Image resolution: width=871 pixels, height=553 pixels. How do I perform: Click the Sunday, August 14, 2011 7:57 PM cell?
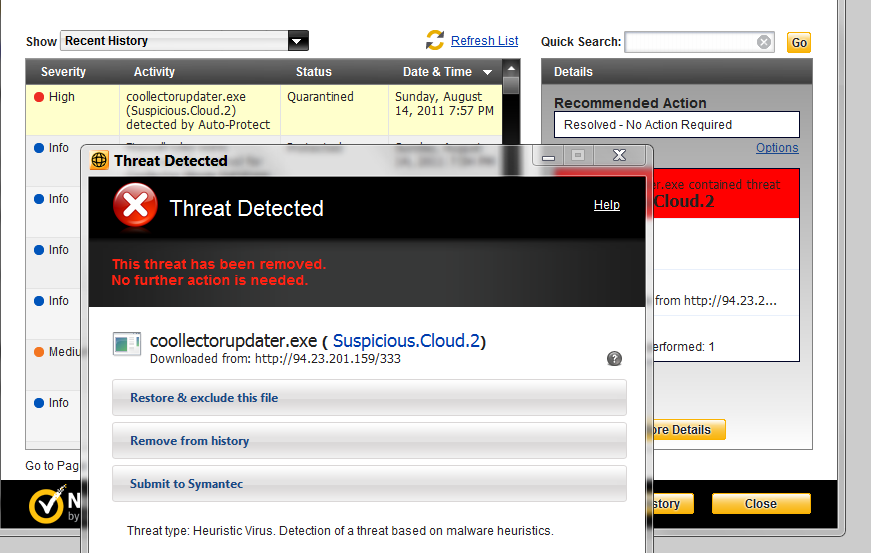(x=445, y=110)
